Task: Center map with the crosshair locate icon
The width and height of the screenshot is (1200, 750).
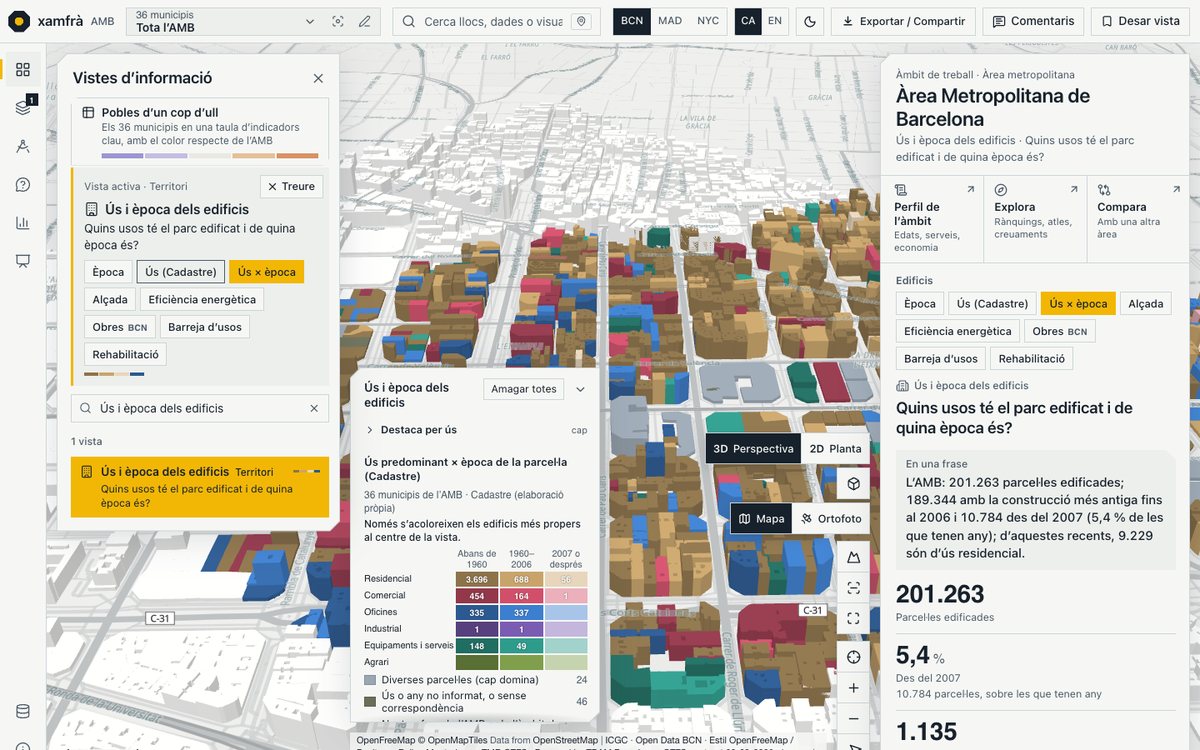Action: [x=853, y=657]
